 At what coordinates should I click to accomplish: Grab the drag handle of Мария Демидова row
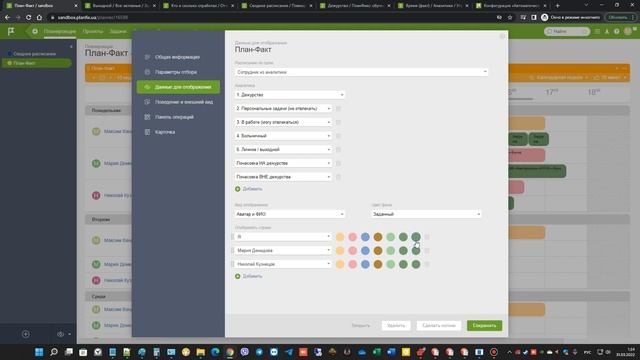[x=233, y=251]
